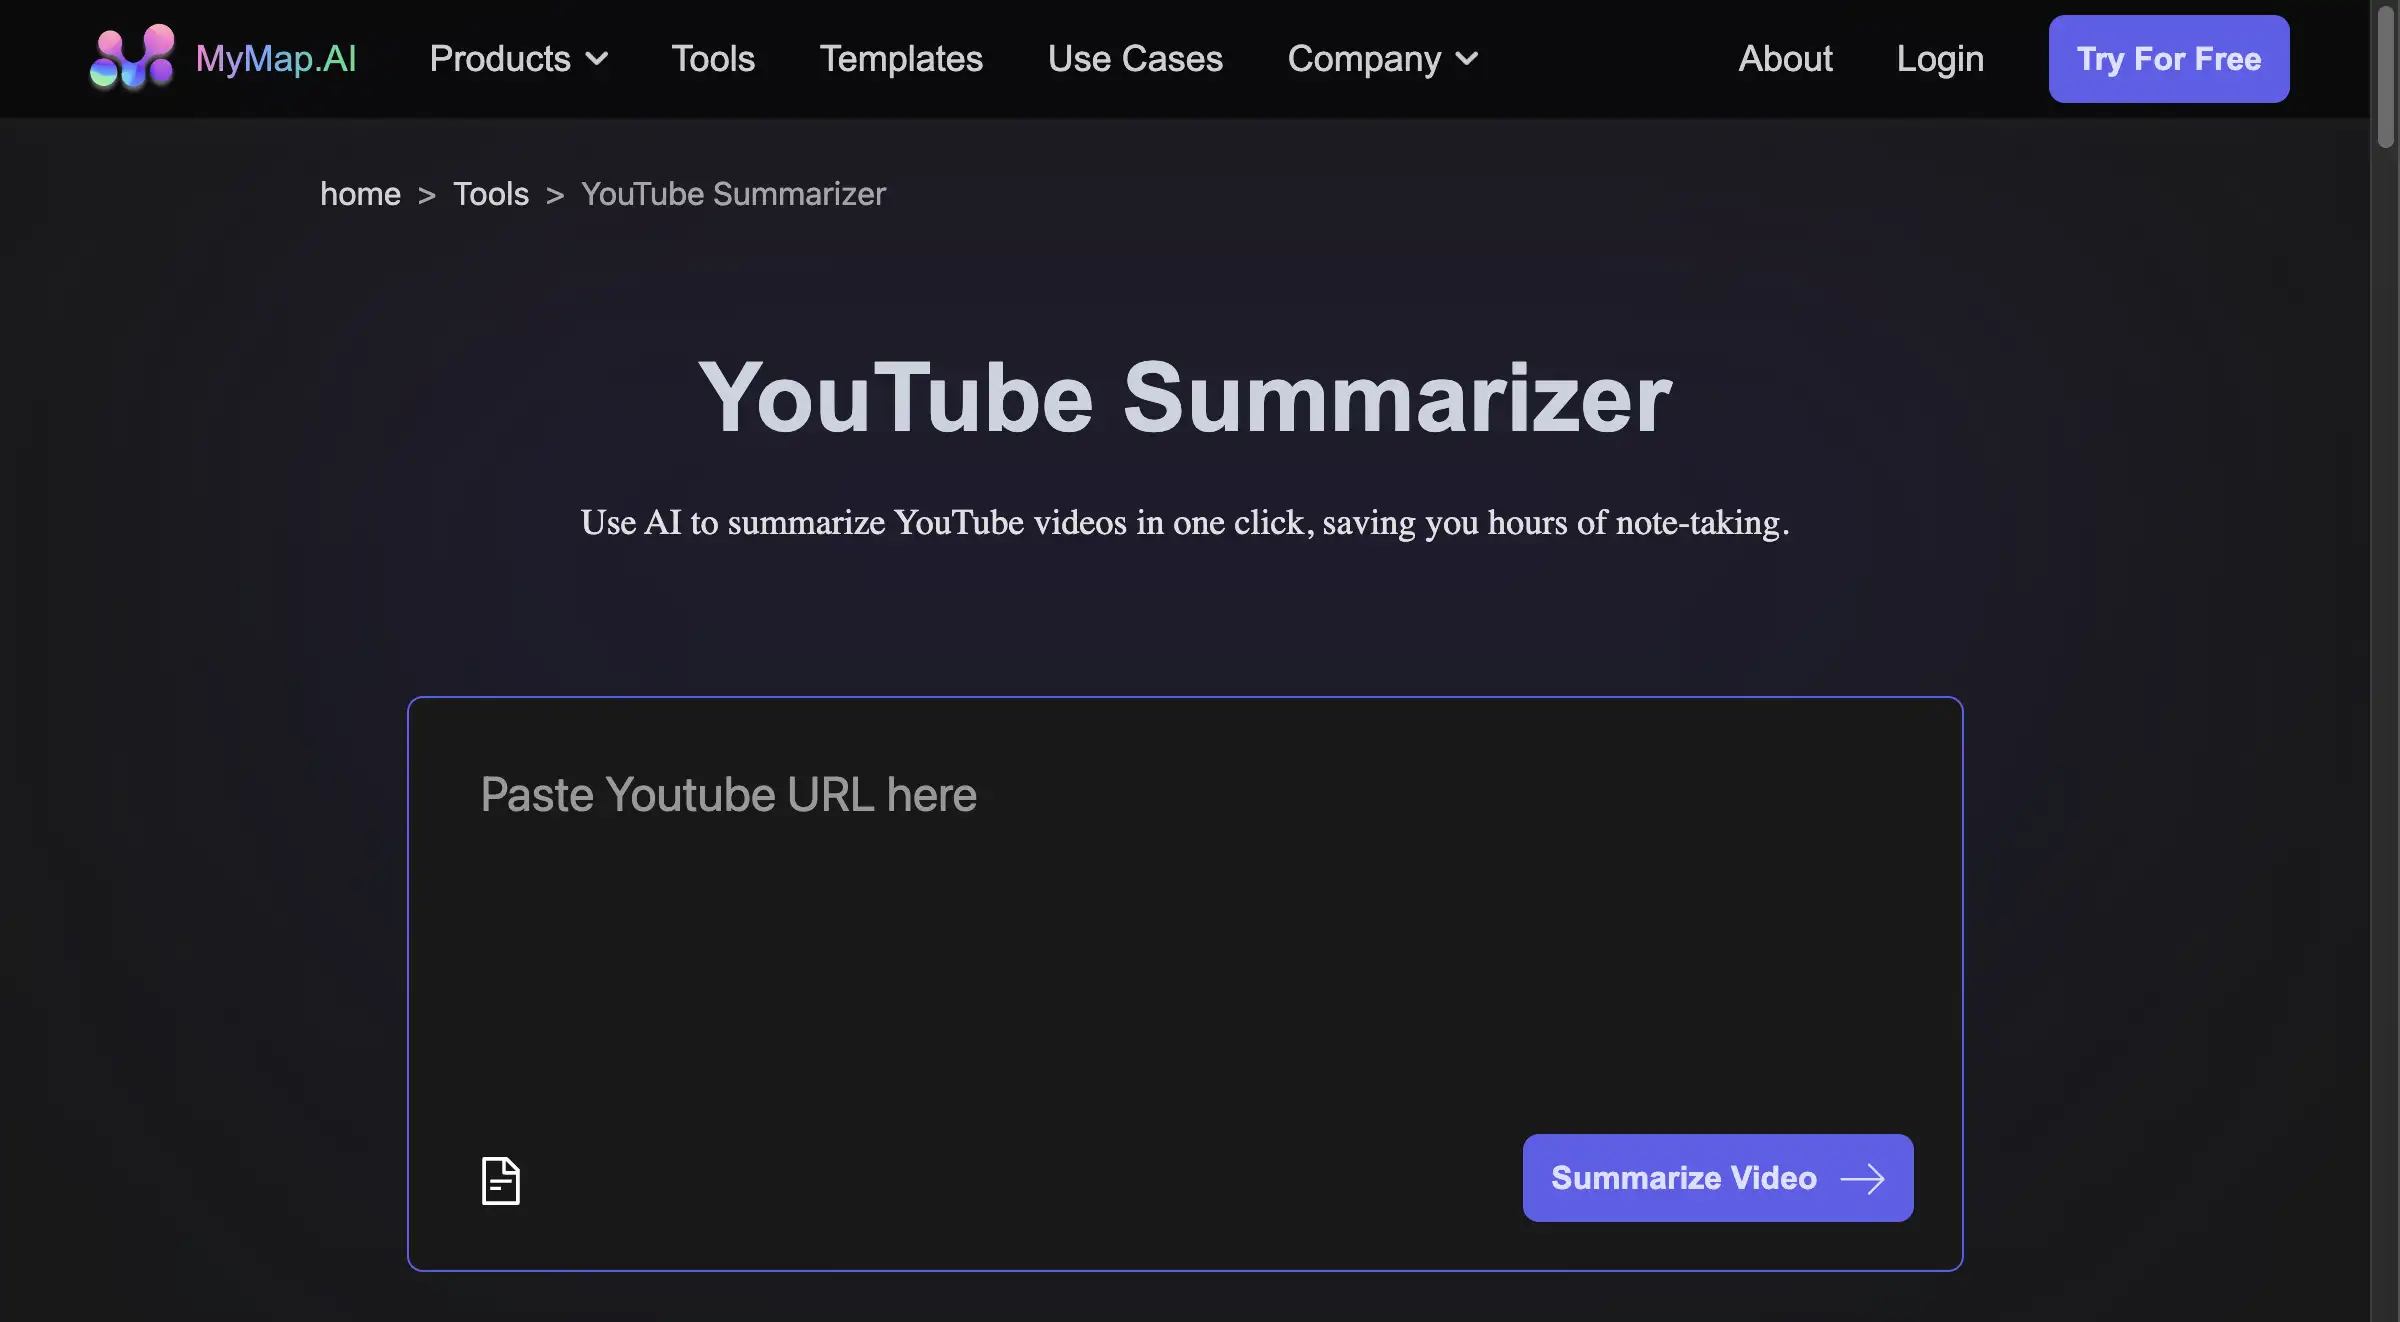Click the MyMap.AI brand name text
2400x1322 pixels.
pyautogui.click(x=277, y=58)
